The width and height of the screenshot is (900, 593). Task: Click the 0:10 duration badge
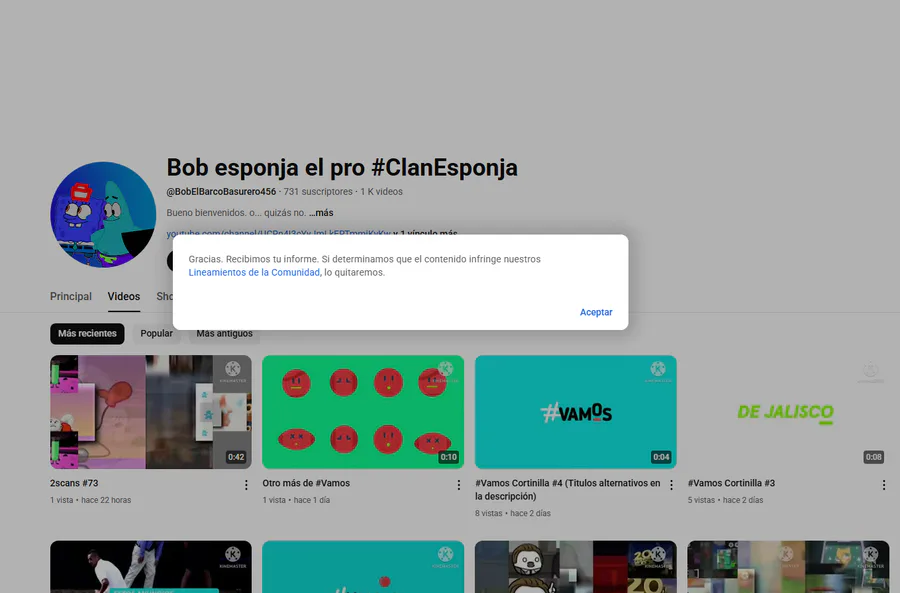coord(448,458)
